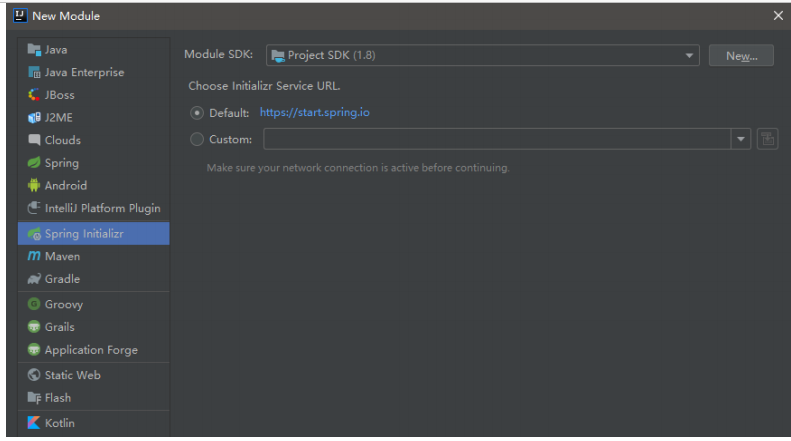Click the J2ME cube icon
This screenshot has height=441, width=791.
(x=34, y=118)
